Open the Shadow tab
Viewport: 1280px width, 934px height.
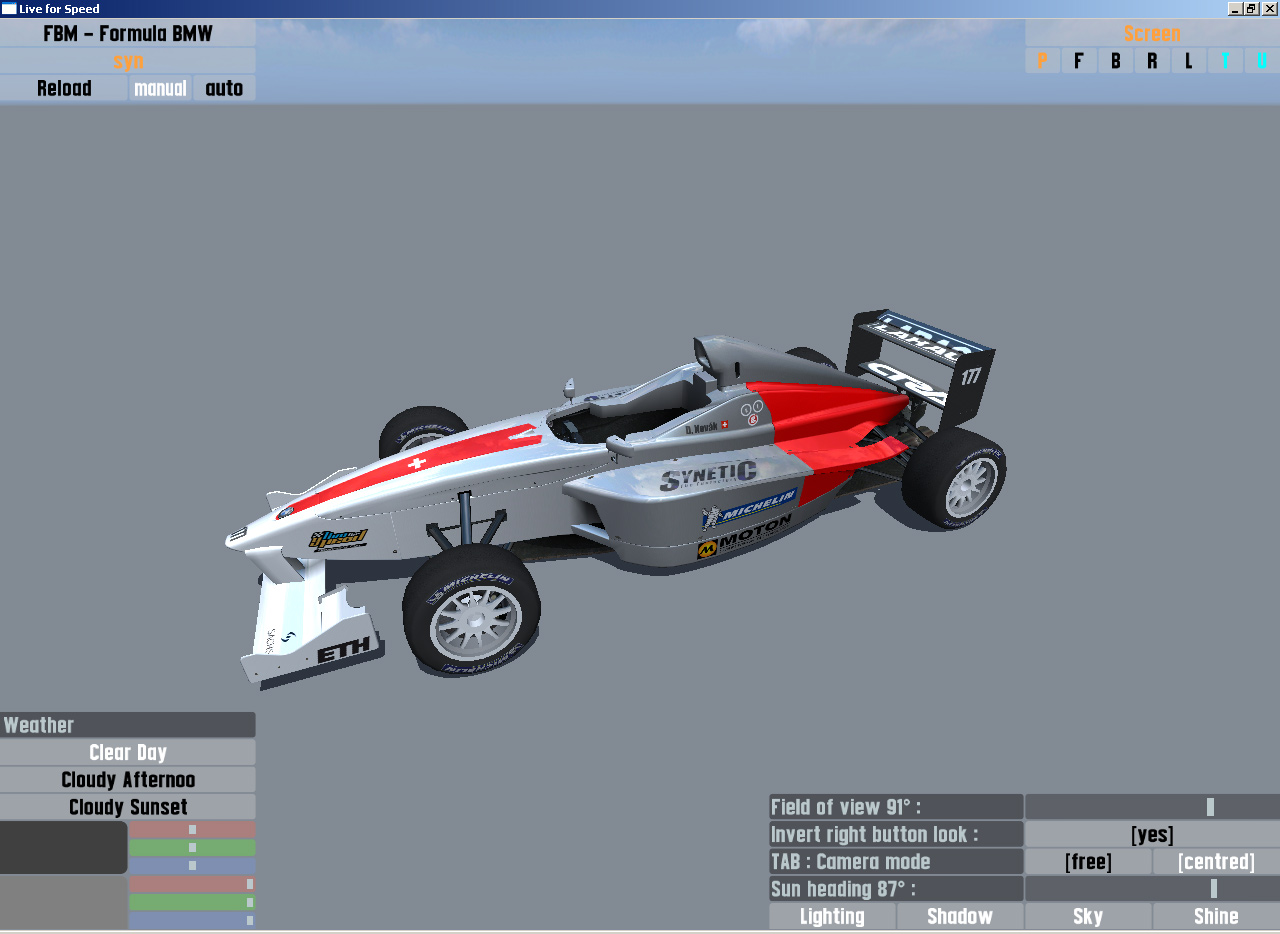pos(960,916)
